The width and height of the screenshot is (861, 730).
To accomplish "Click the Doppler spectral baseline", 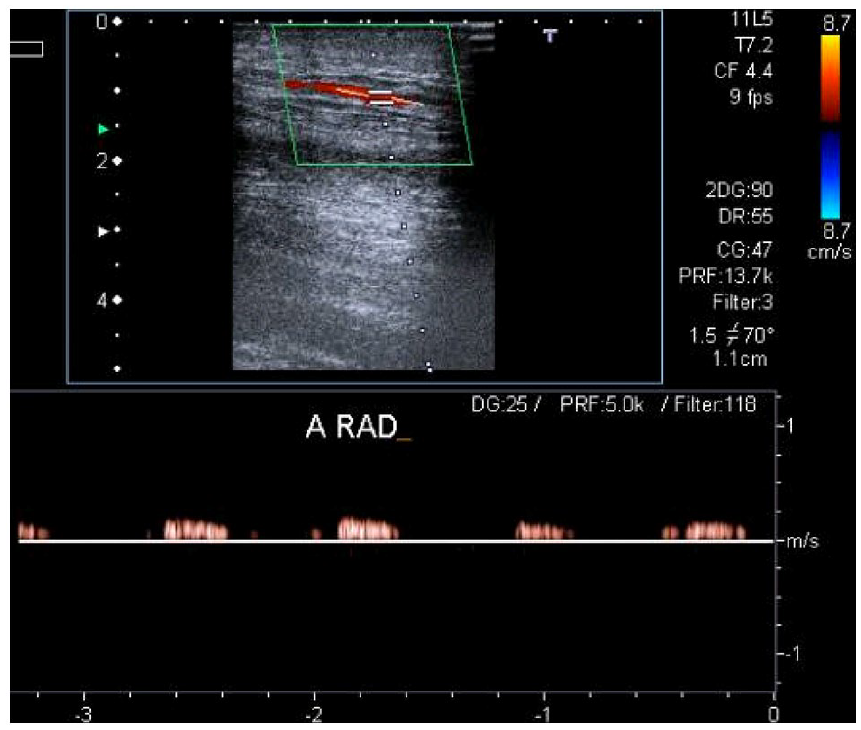I will coord(396,542).
